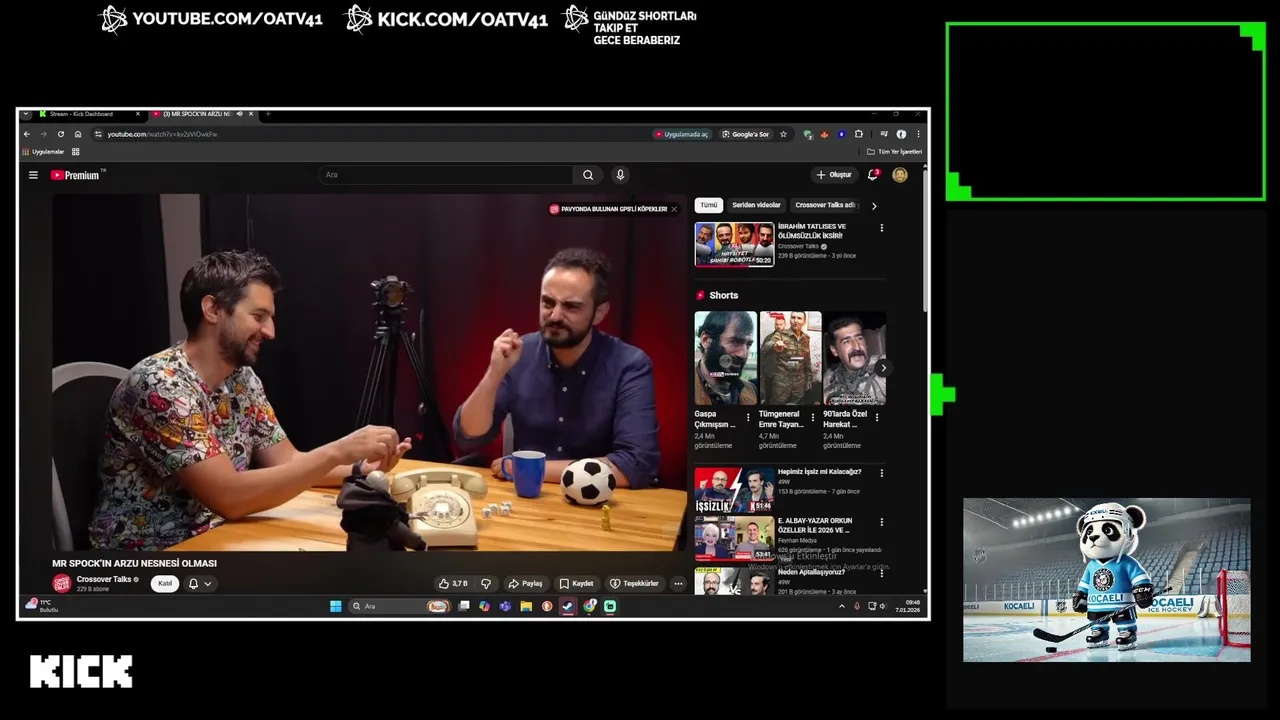Screen dimensions: 1280x720
Task: Open the Crossover Talks channel name
Action: (x=104, y=579)
